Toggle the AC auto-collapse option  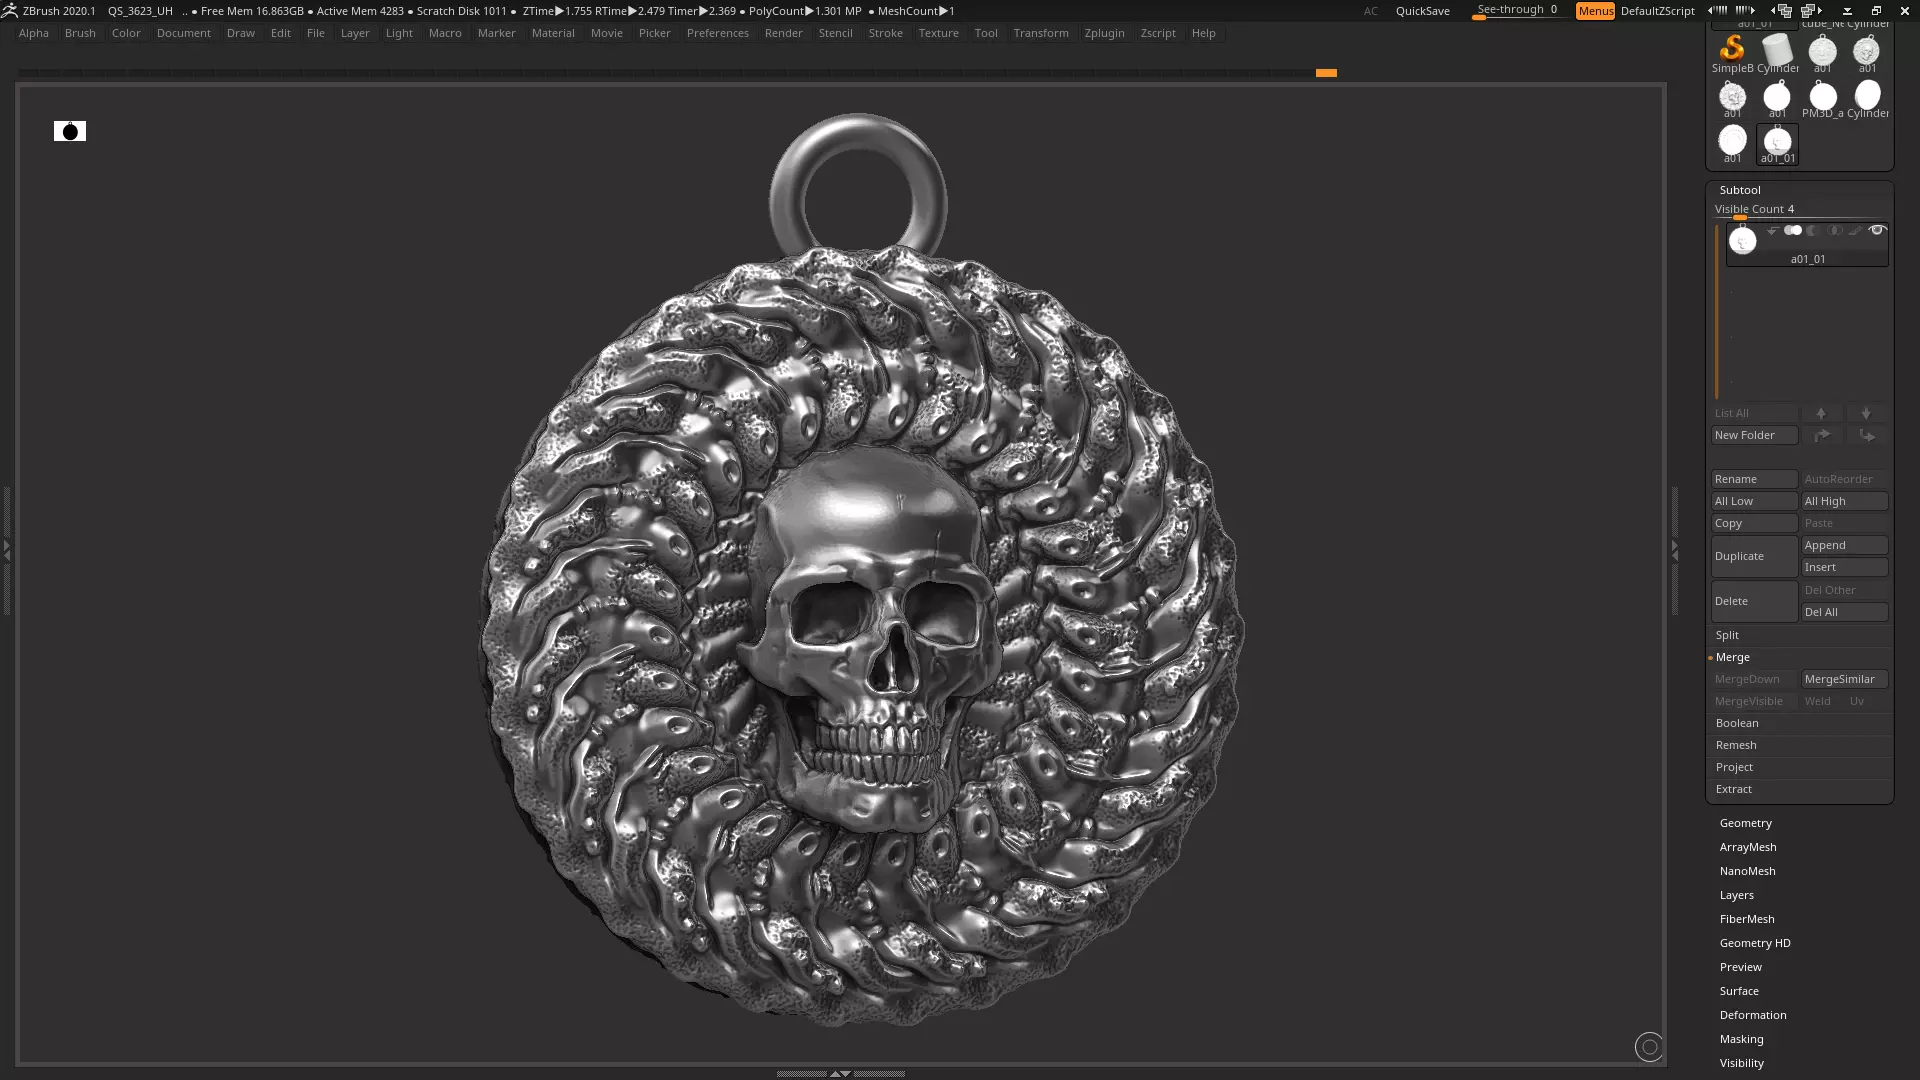[1371, 10]
